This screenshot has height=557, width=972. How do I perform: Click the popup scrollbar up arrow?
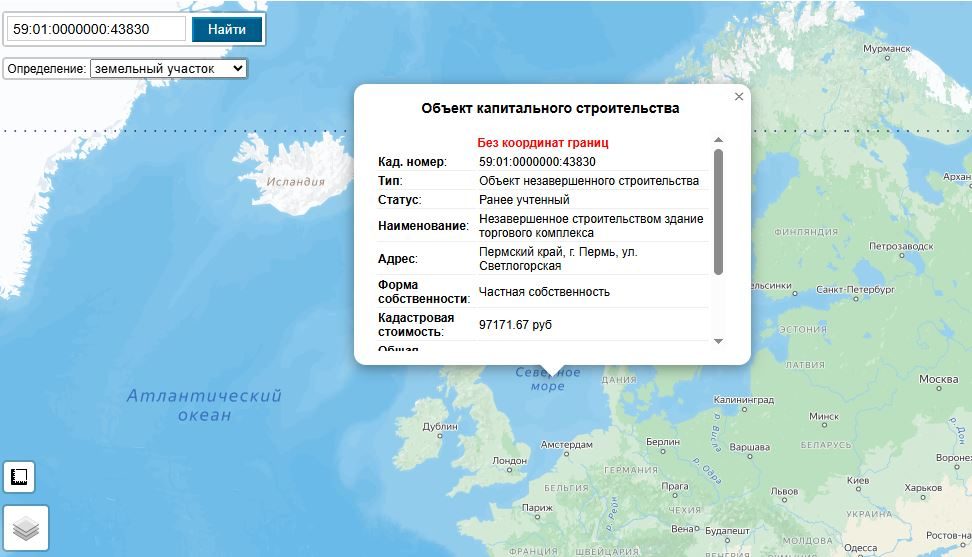(718, 140)
